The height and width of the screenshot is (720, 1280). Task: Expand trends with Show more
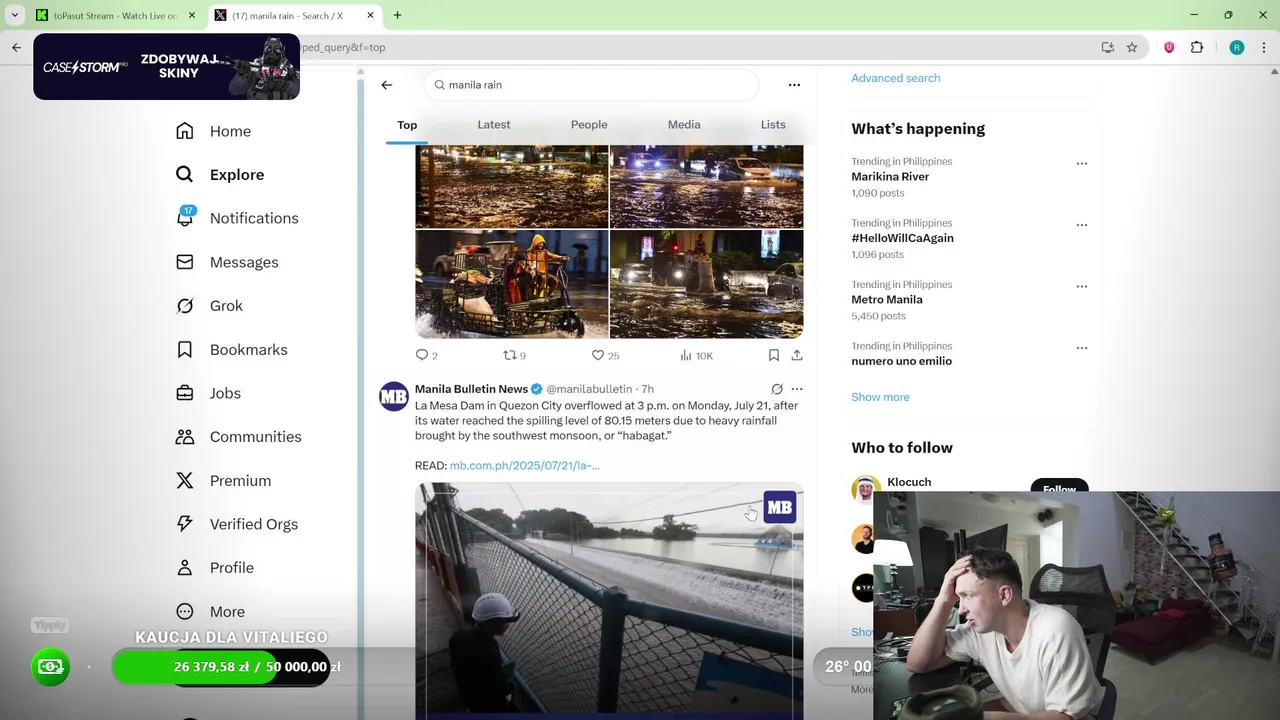click(880, 397)
